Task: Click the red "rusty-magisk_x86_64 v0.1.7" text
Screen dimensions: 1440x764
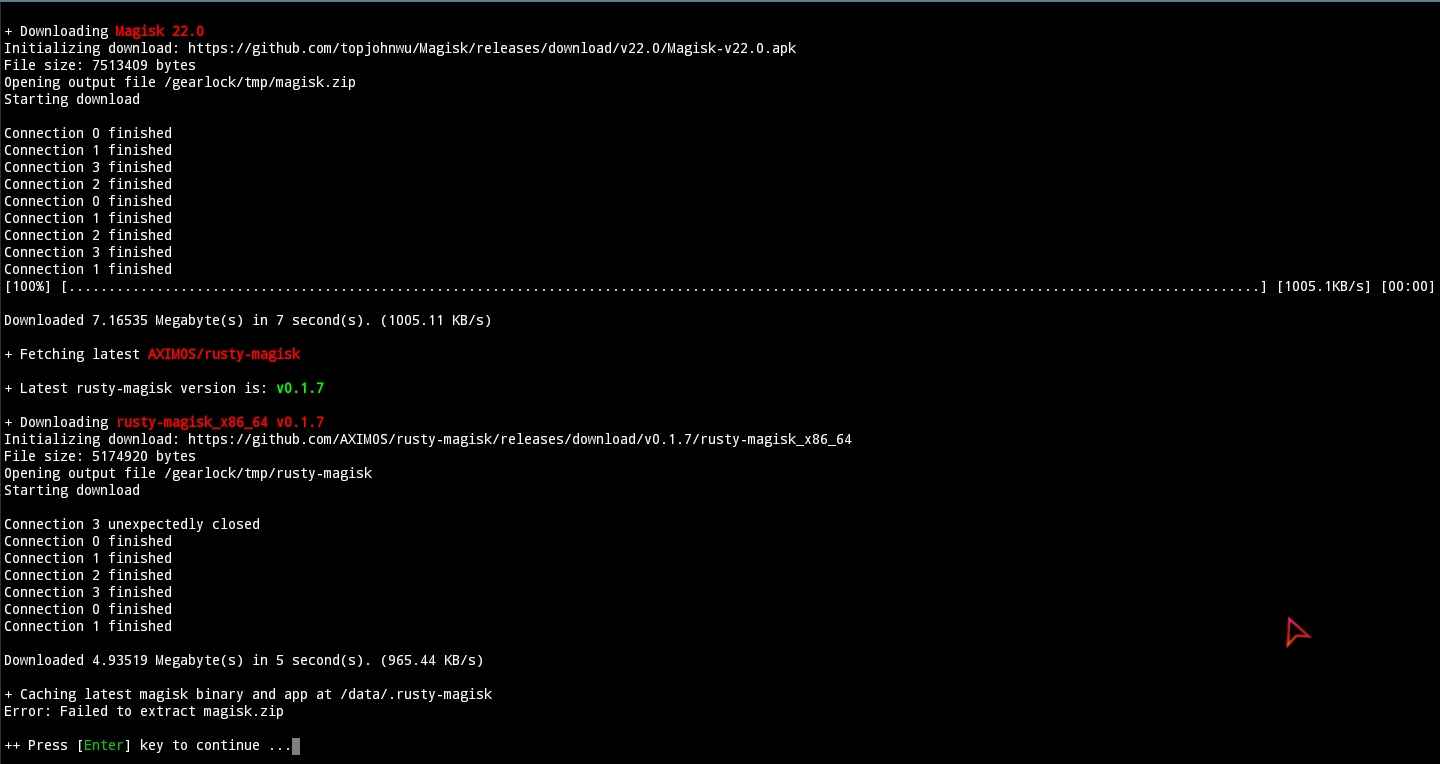Action: 220,422
